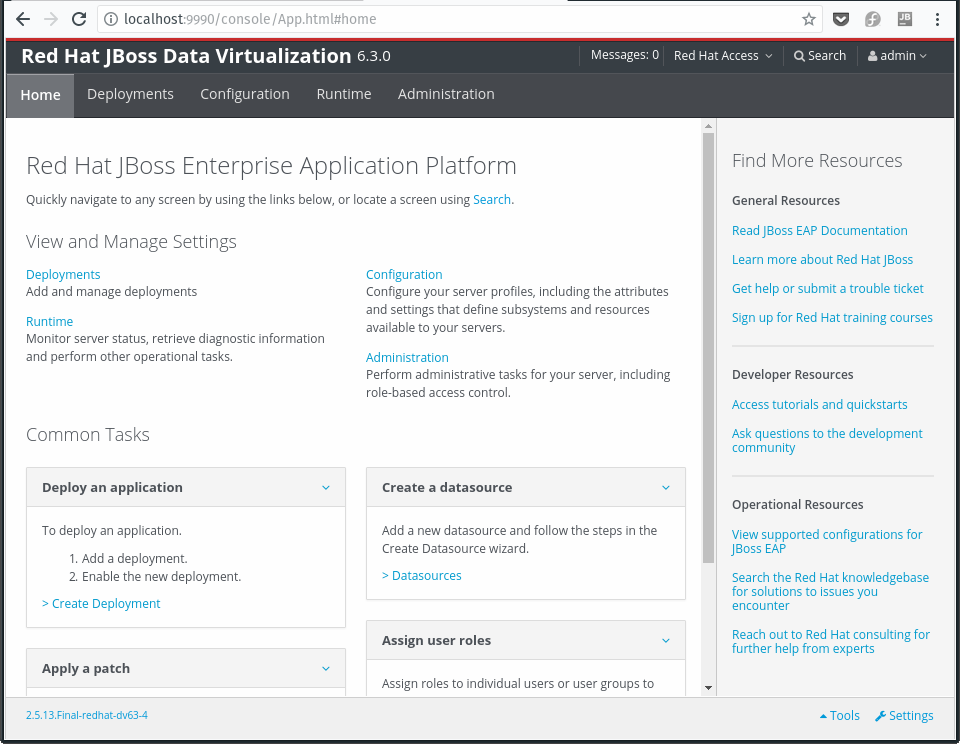Open the Deployments link under View and Manage Settings
The image size is (960, 744).
pyautogui.click(x=63, y=274)
